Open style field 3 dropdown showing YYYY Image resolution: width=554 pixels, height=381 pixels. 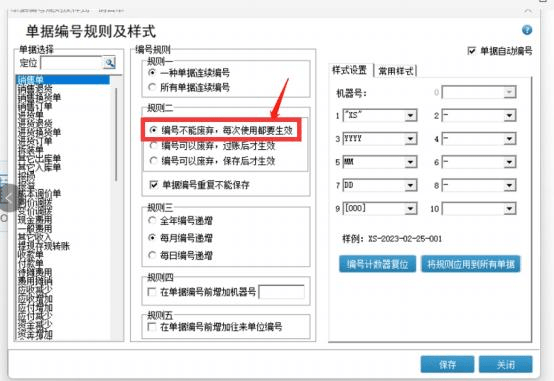(410, 139)
